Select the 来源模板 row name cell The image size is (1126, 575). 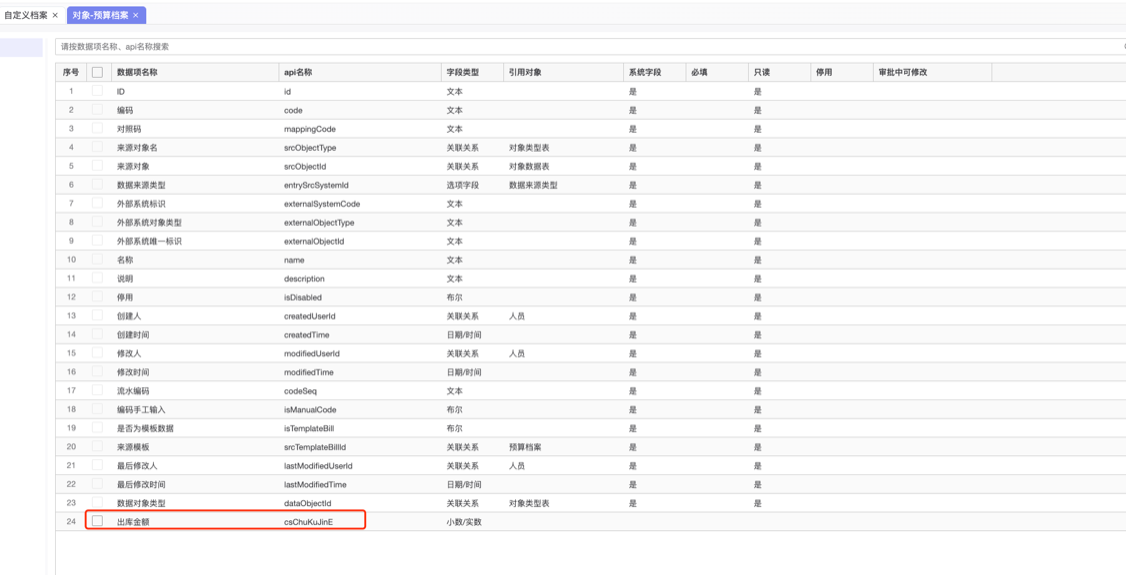pyautogui.click(x=133, y=447)
